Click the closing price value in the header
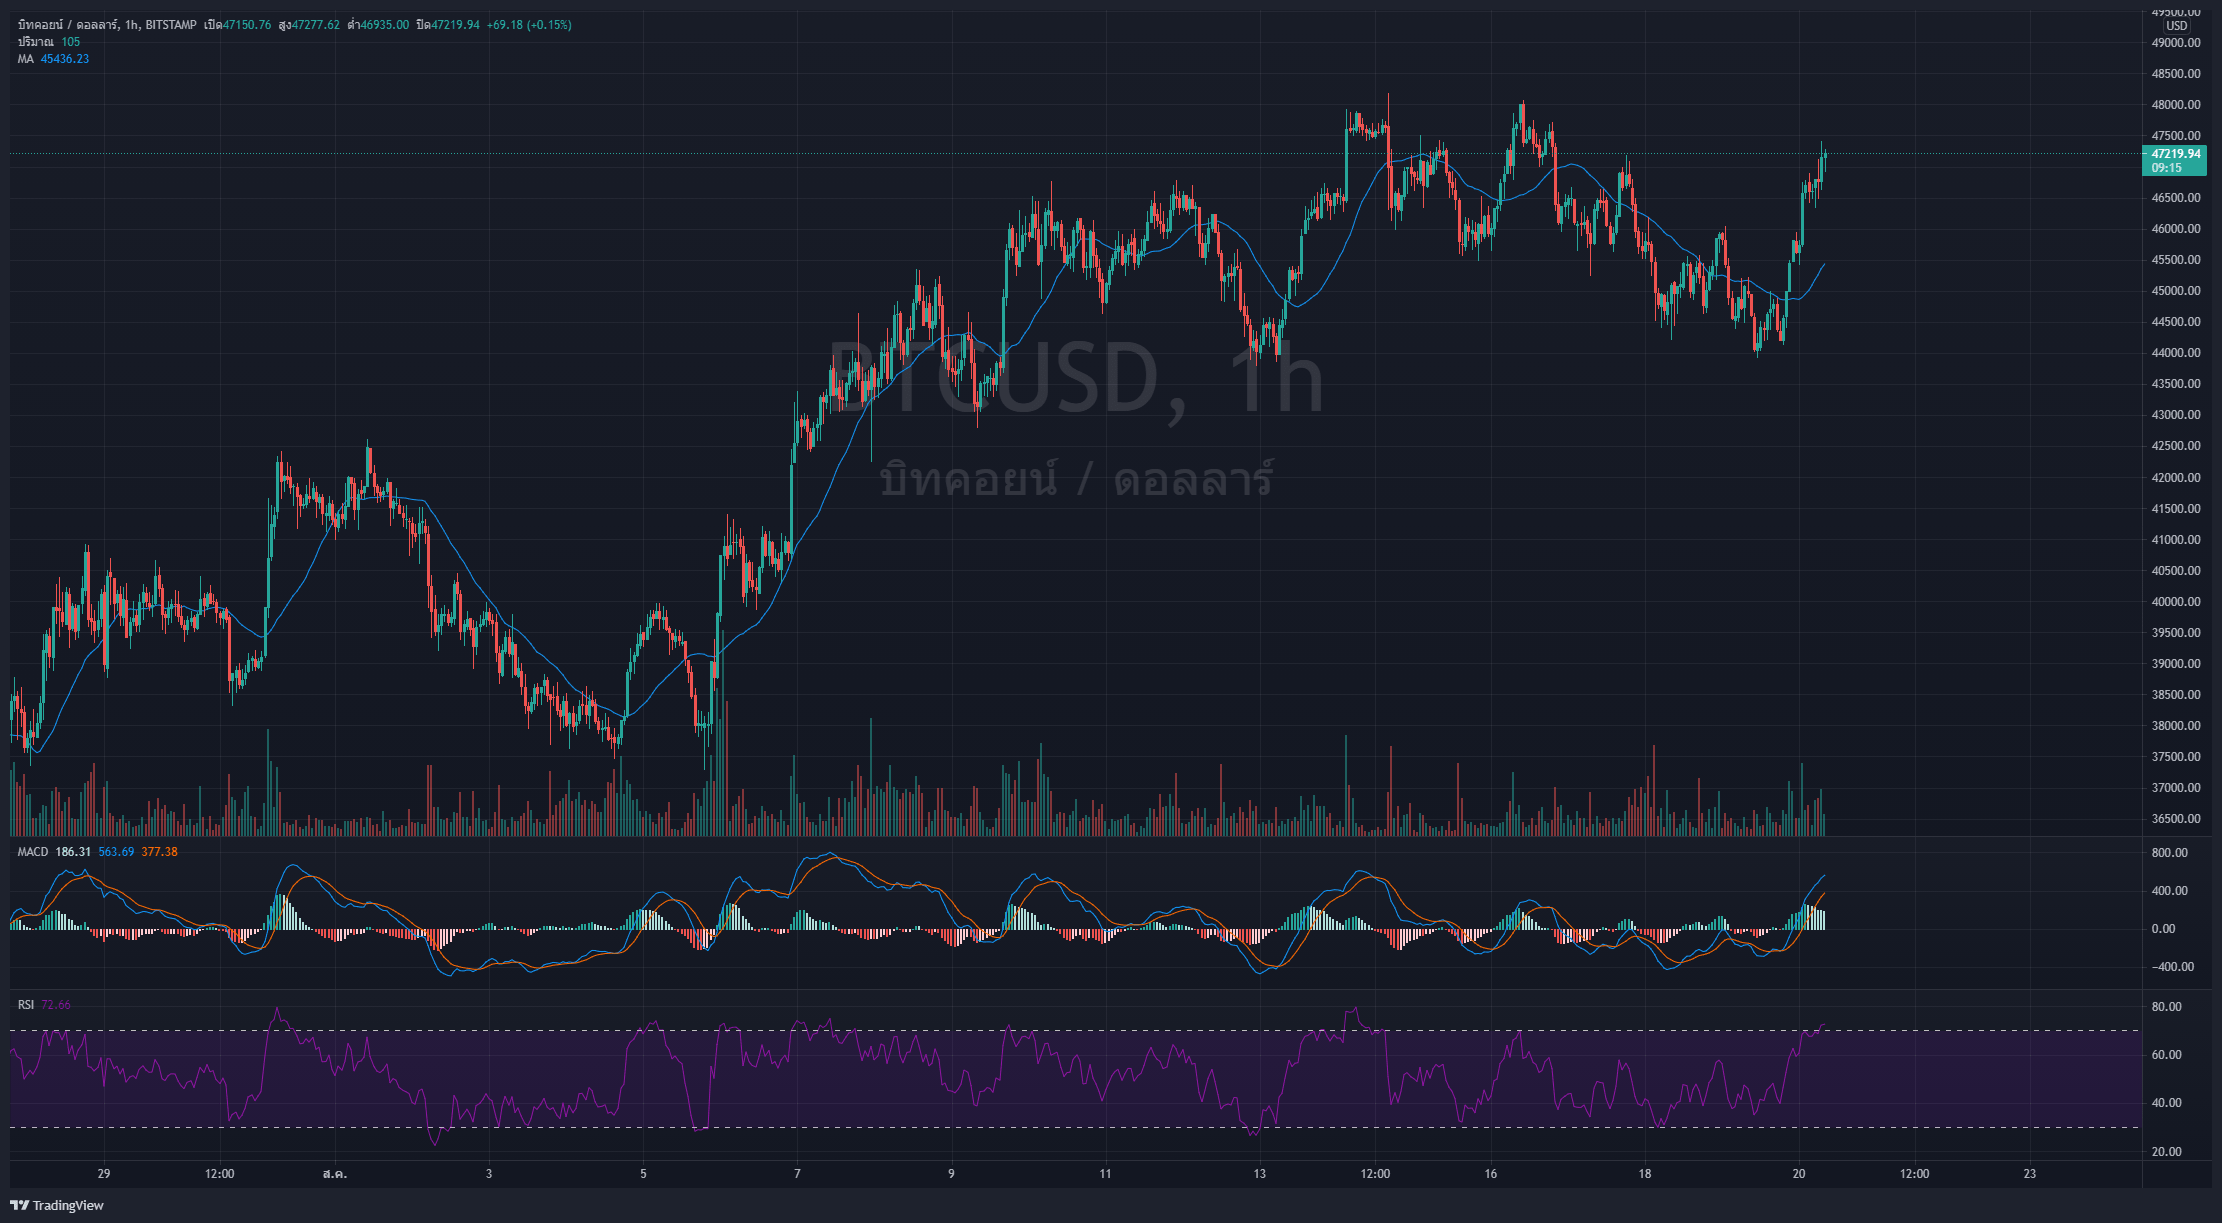This screenshot has width=2222, height=1223. point(455,25)
